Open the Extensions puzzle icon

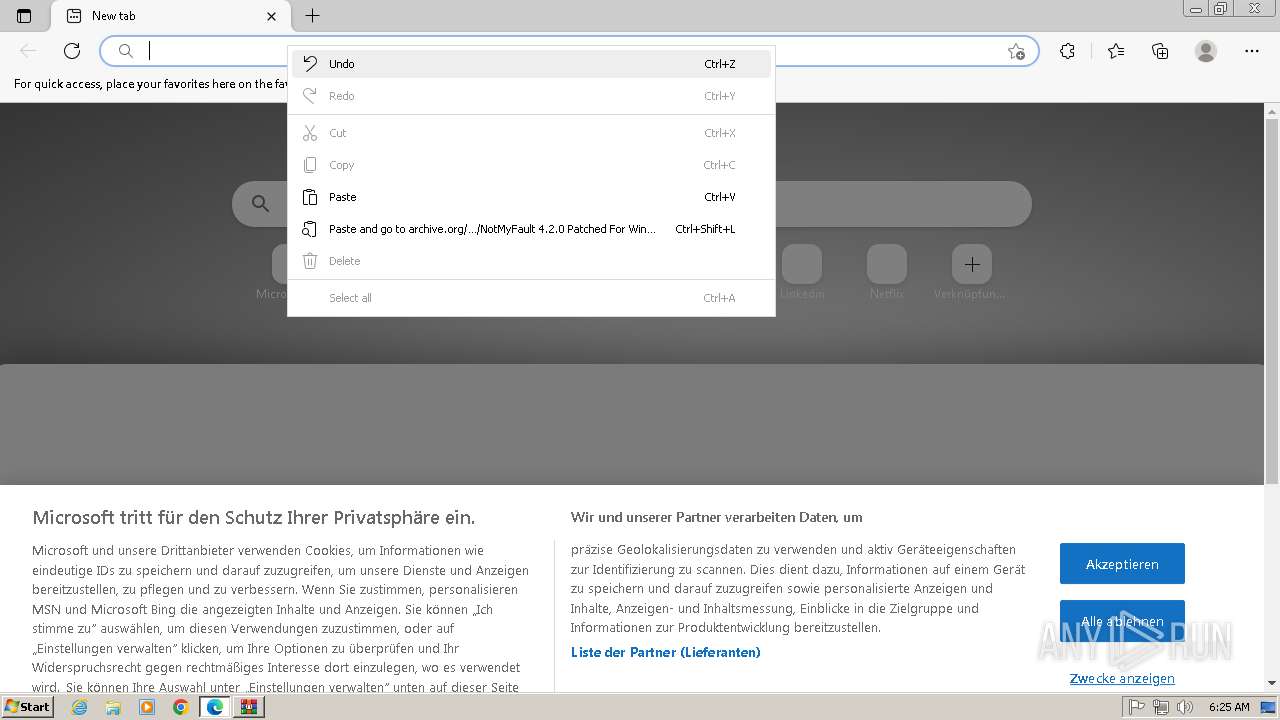coord(1067,51)
